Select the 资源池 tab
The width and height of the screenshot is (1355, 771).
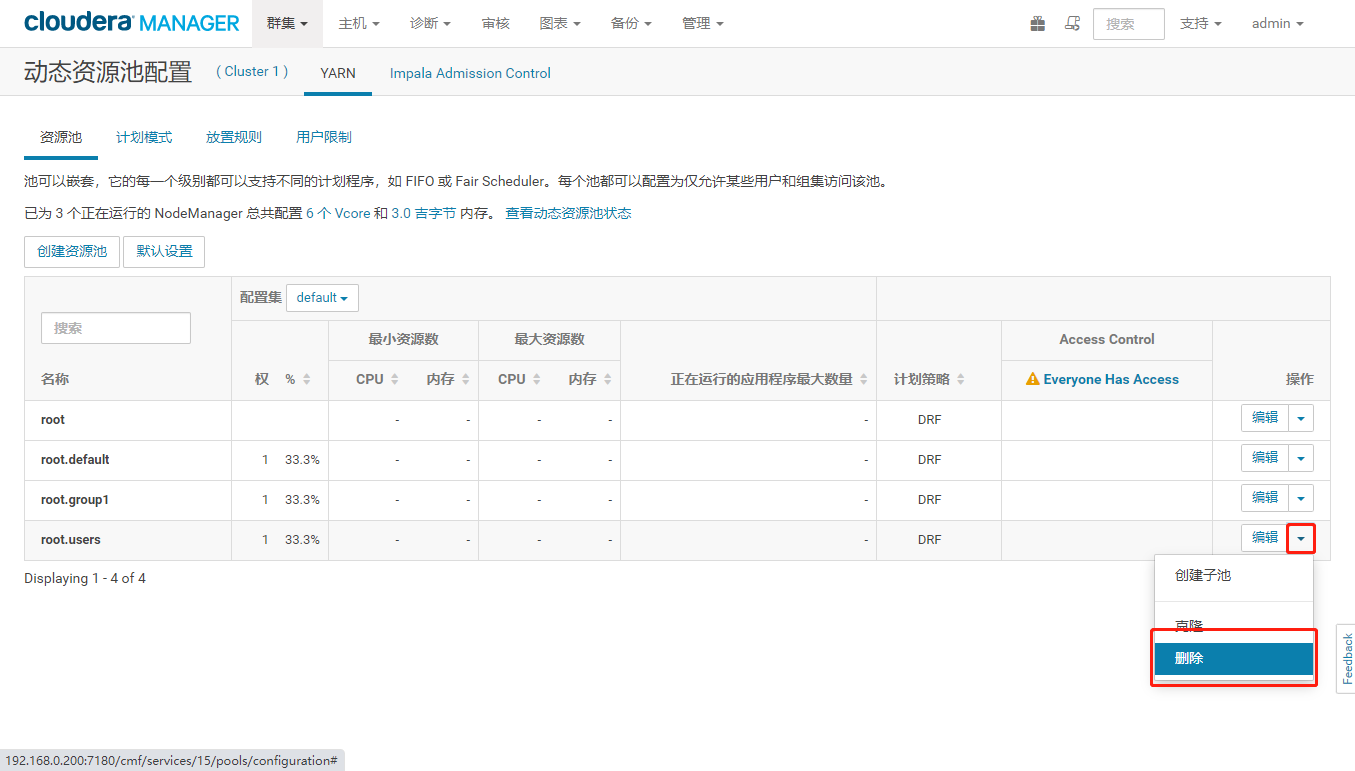click(61, 137)
